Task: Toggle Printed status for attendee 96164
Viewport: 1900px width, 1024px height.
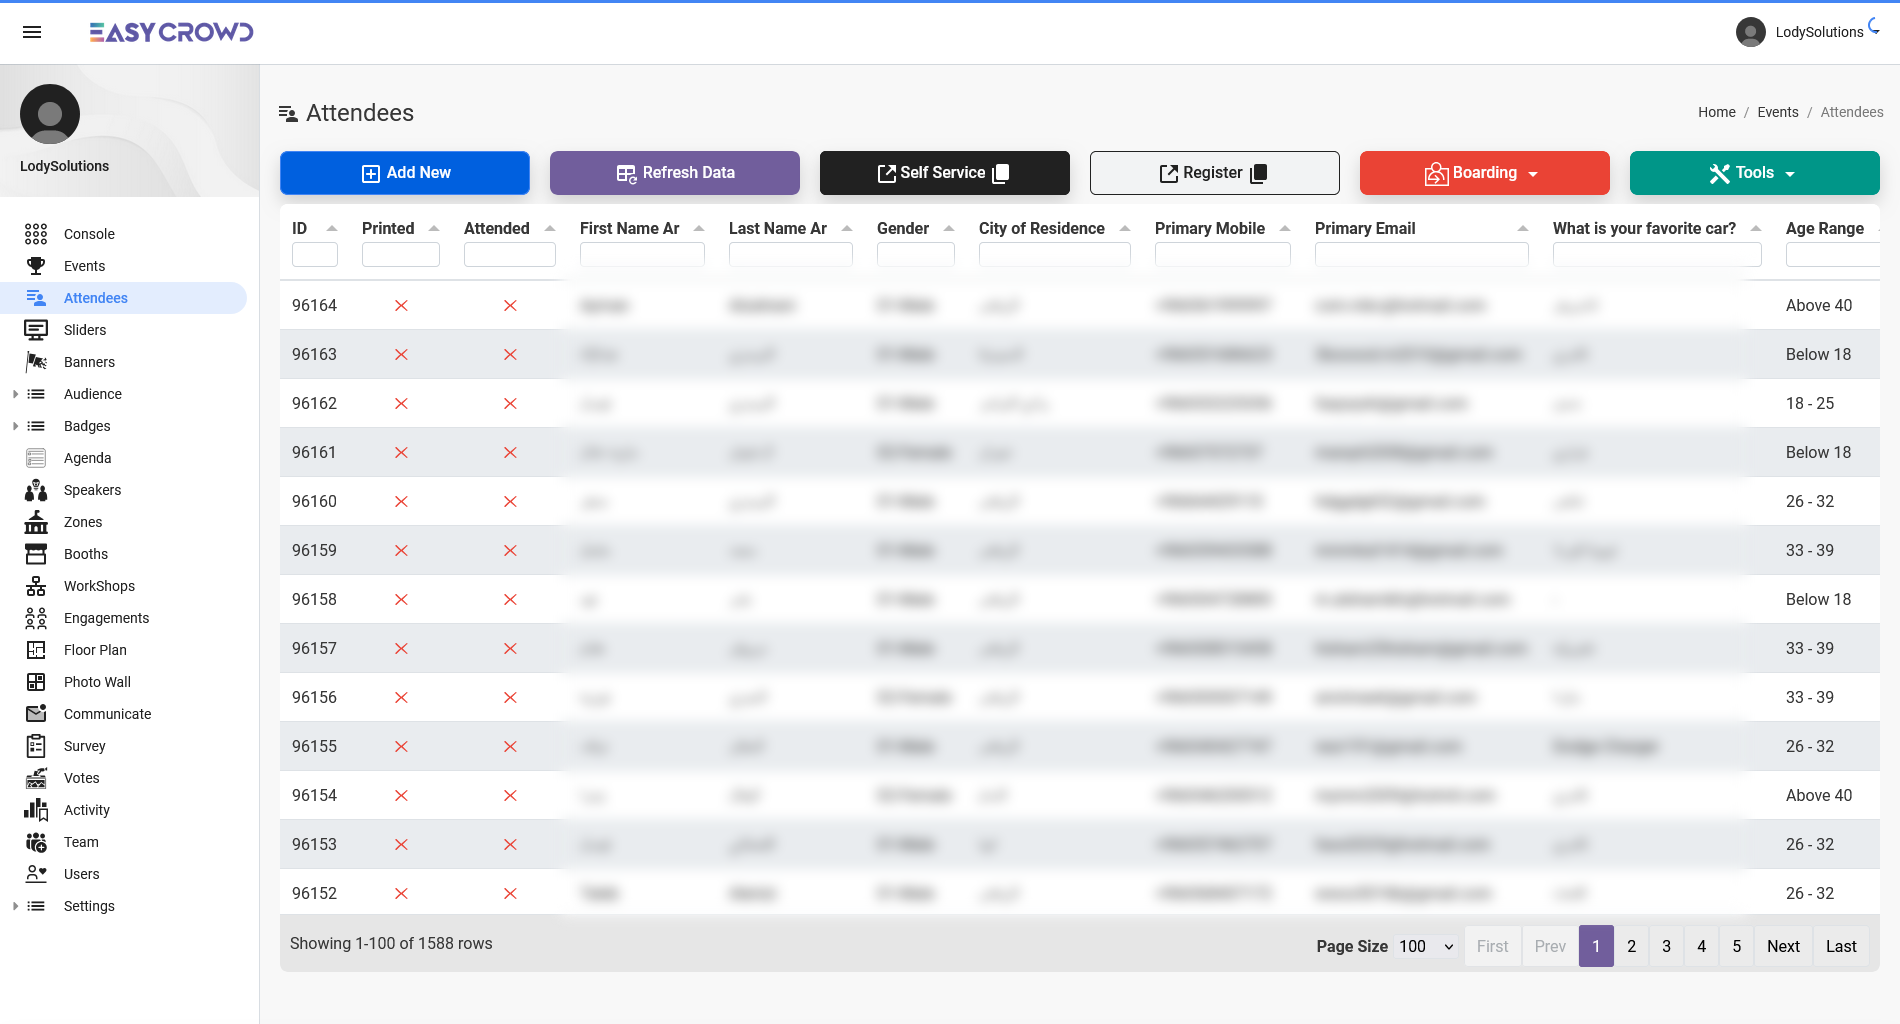Action: pyautogui.click(x=401, y=306)
